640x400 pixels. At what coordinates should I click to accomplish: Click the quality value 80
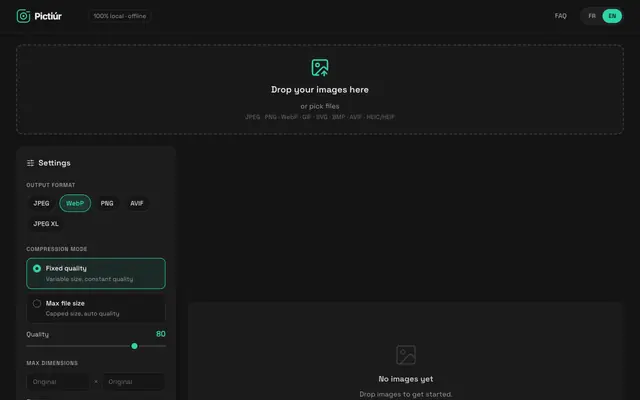pos(160,334)
